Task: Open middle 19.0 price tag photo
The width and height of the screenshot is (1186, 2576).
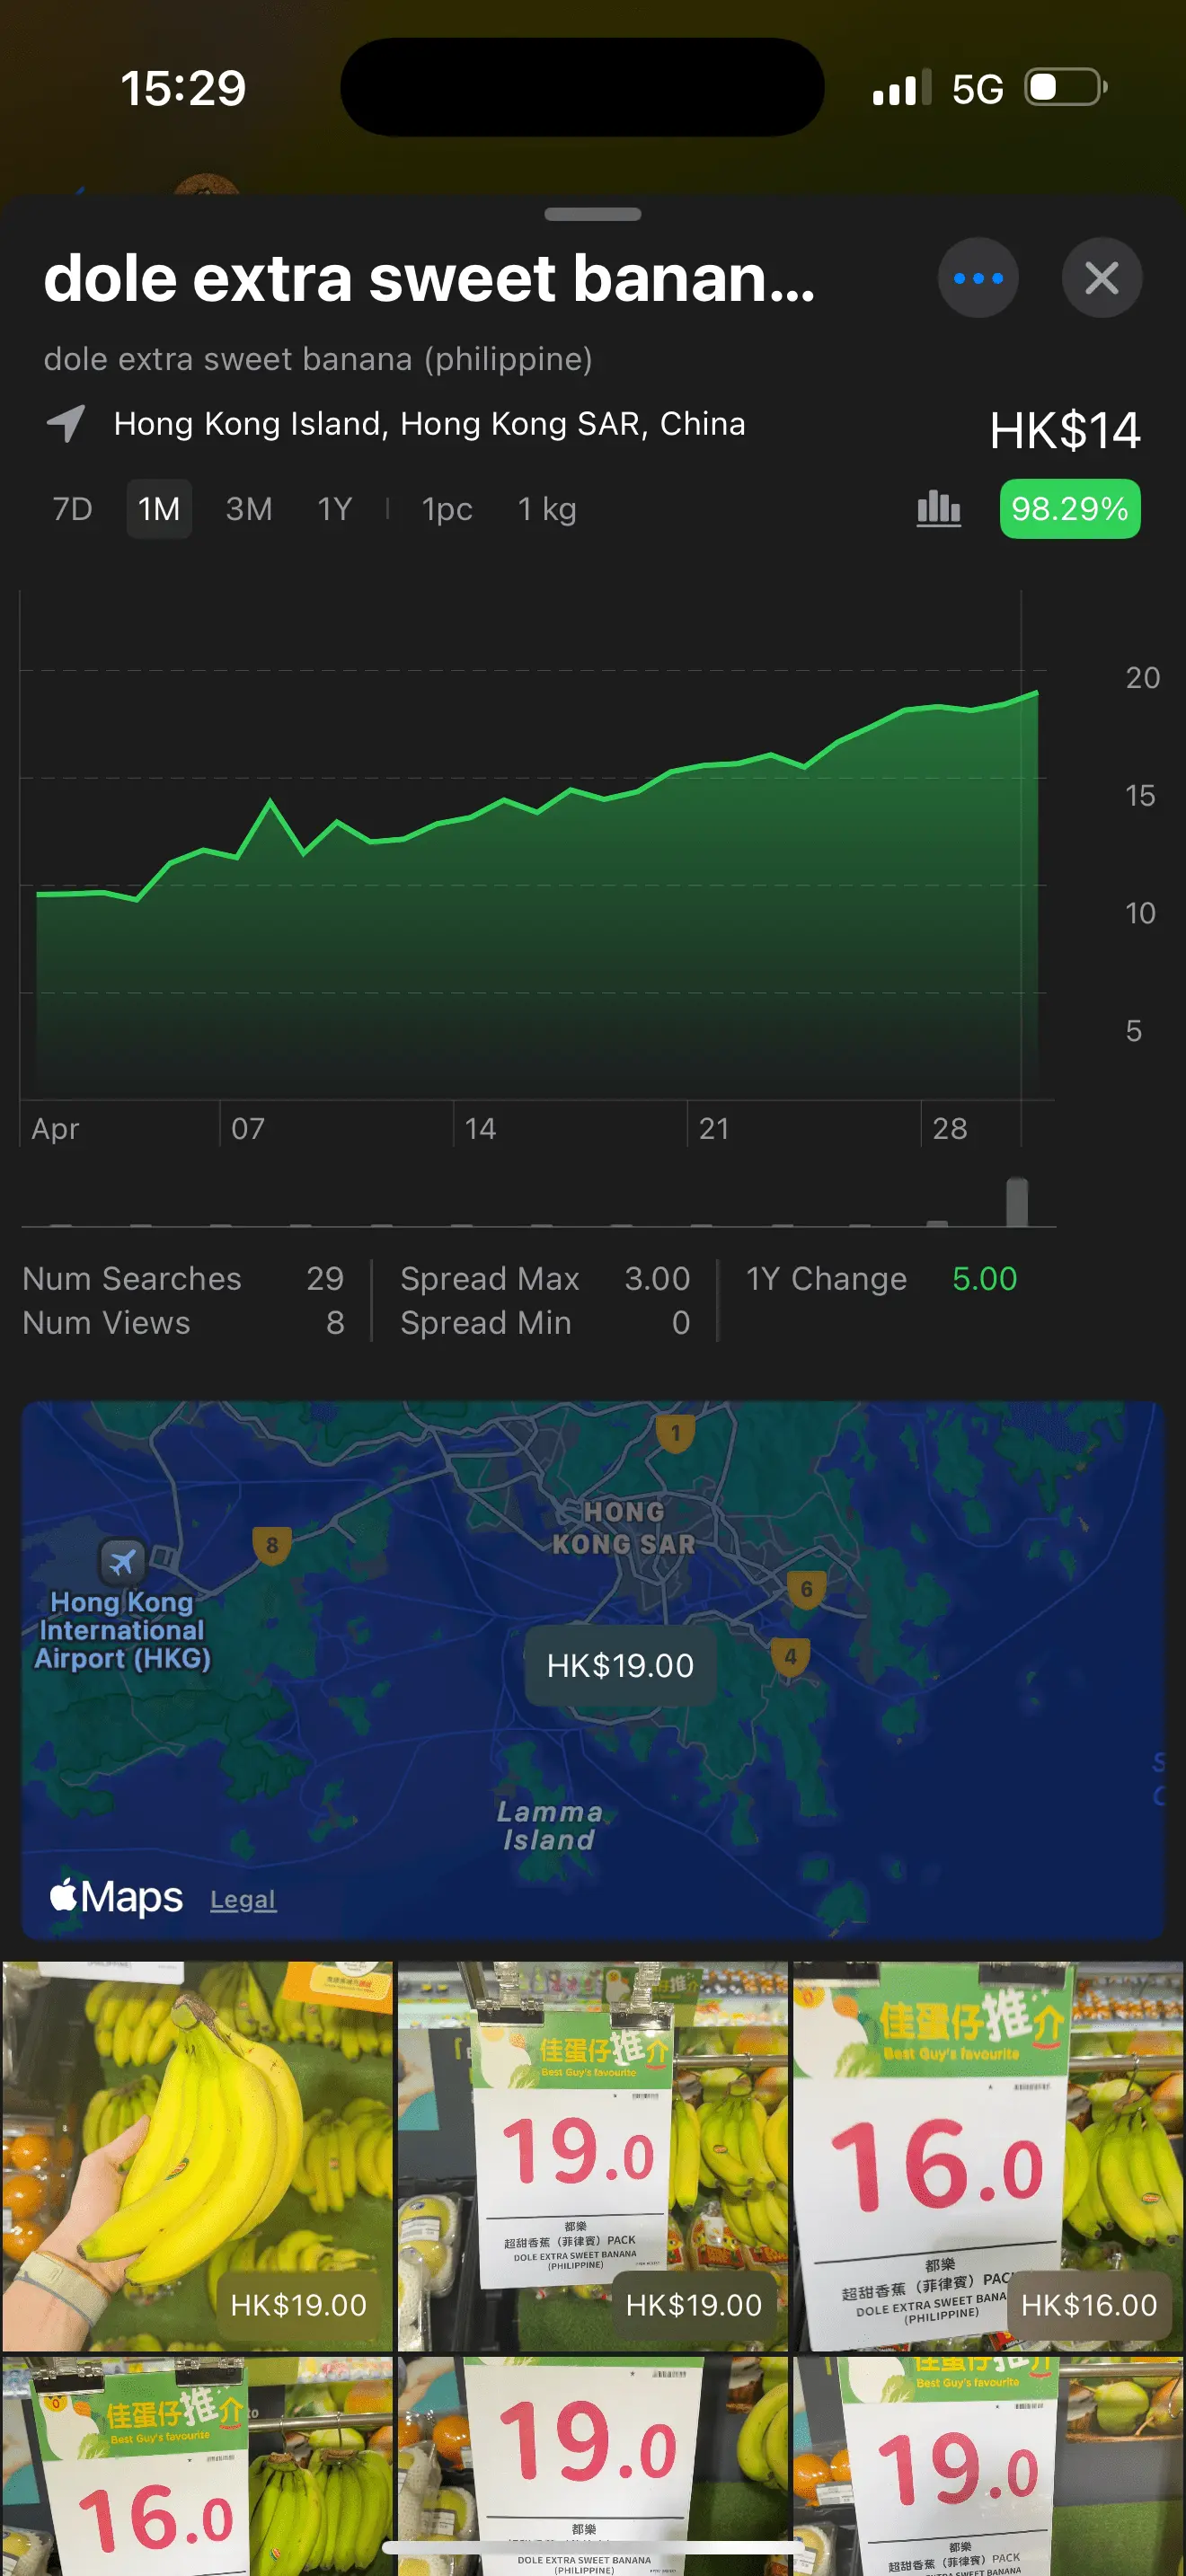Action: click(592, 2155)
